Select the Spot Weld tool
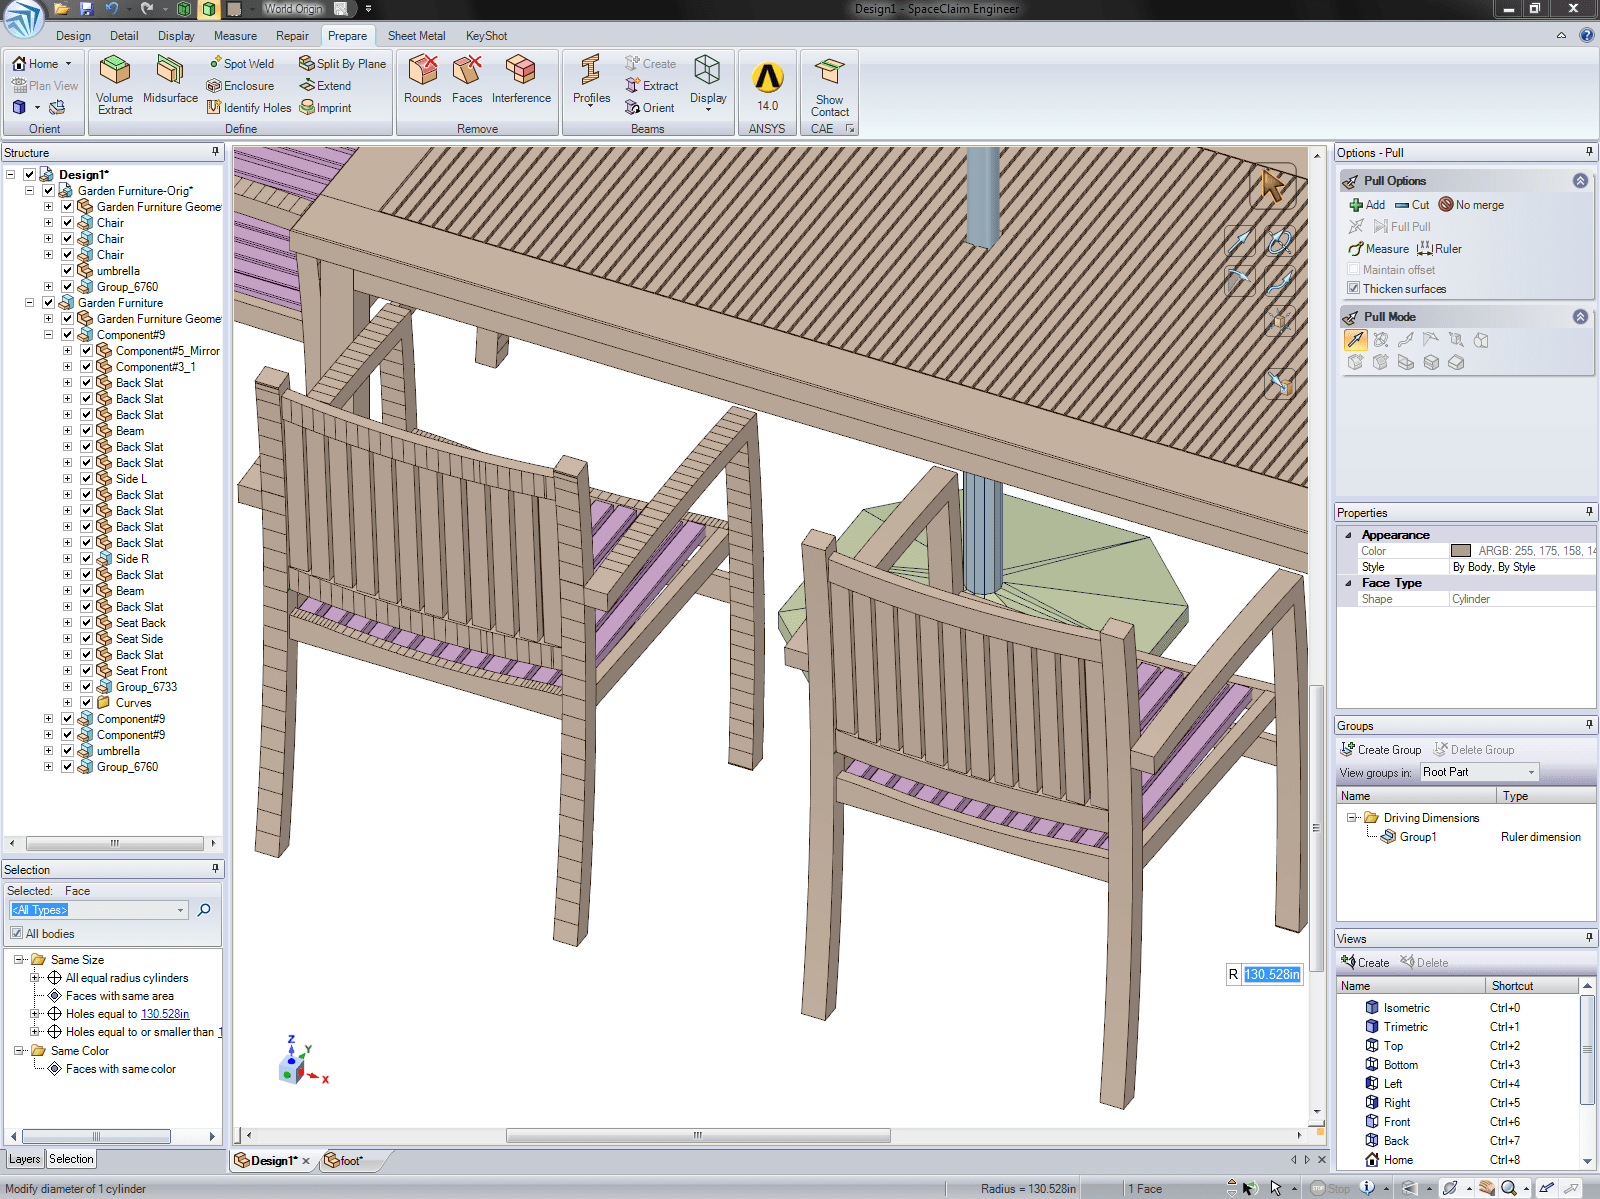The width and height of the screenshot is (1600, 1199). tap(241, 64)
